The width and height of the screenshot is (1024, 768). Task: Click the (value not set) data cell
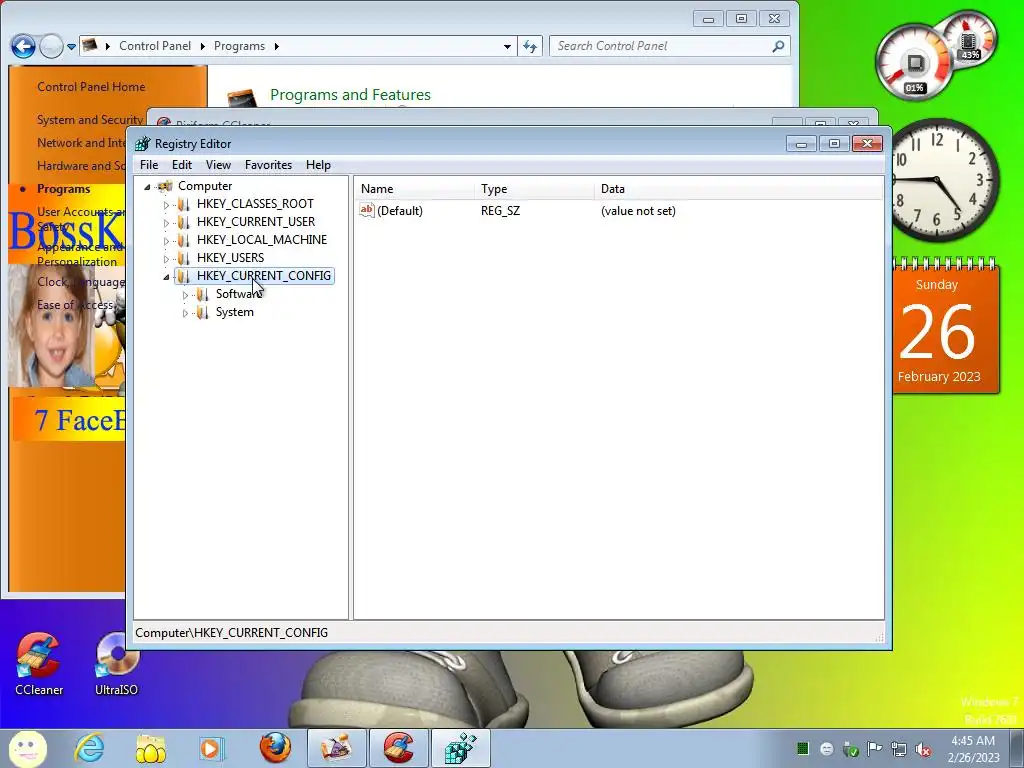[x=638, y=211]
